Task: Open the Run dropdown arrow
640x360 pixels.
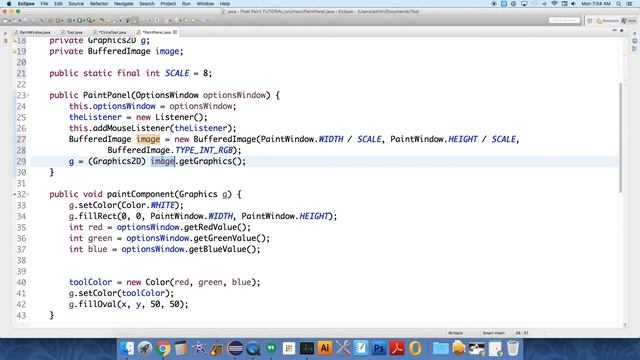Action: pos(84,20)
